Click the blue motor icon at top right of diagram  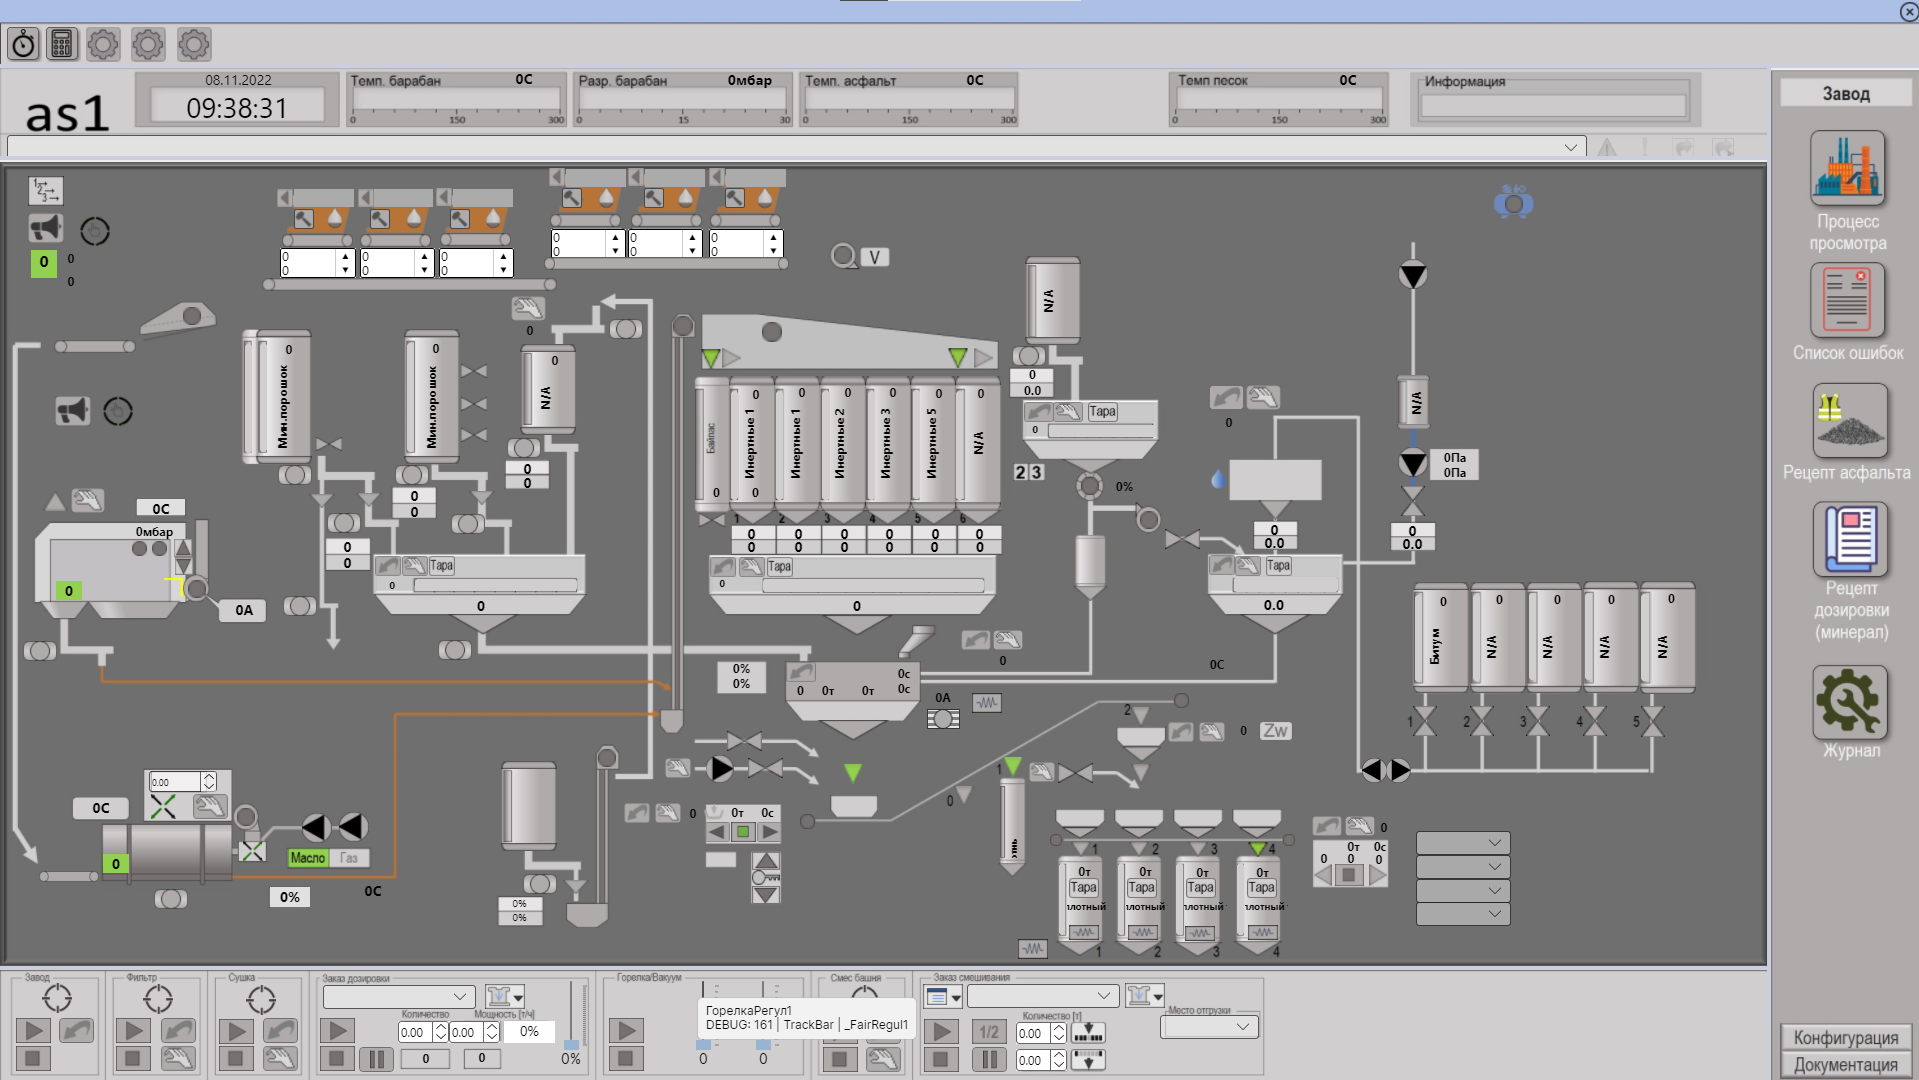[x=1513, y=202]
